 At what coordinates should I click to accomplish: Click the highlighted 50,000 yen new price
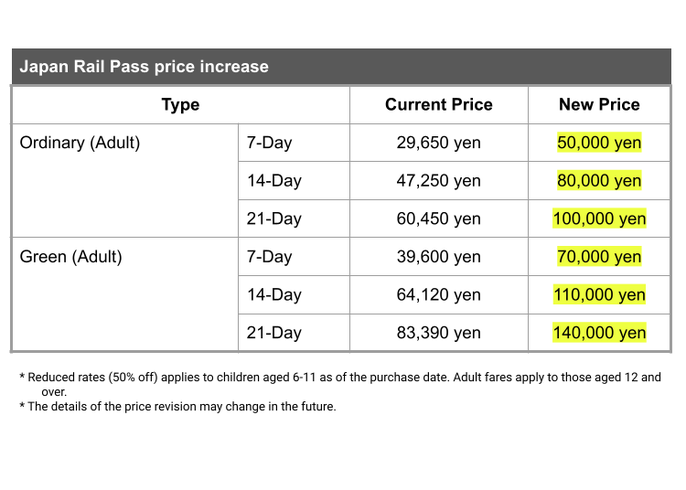pos(599,143)
